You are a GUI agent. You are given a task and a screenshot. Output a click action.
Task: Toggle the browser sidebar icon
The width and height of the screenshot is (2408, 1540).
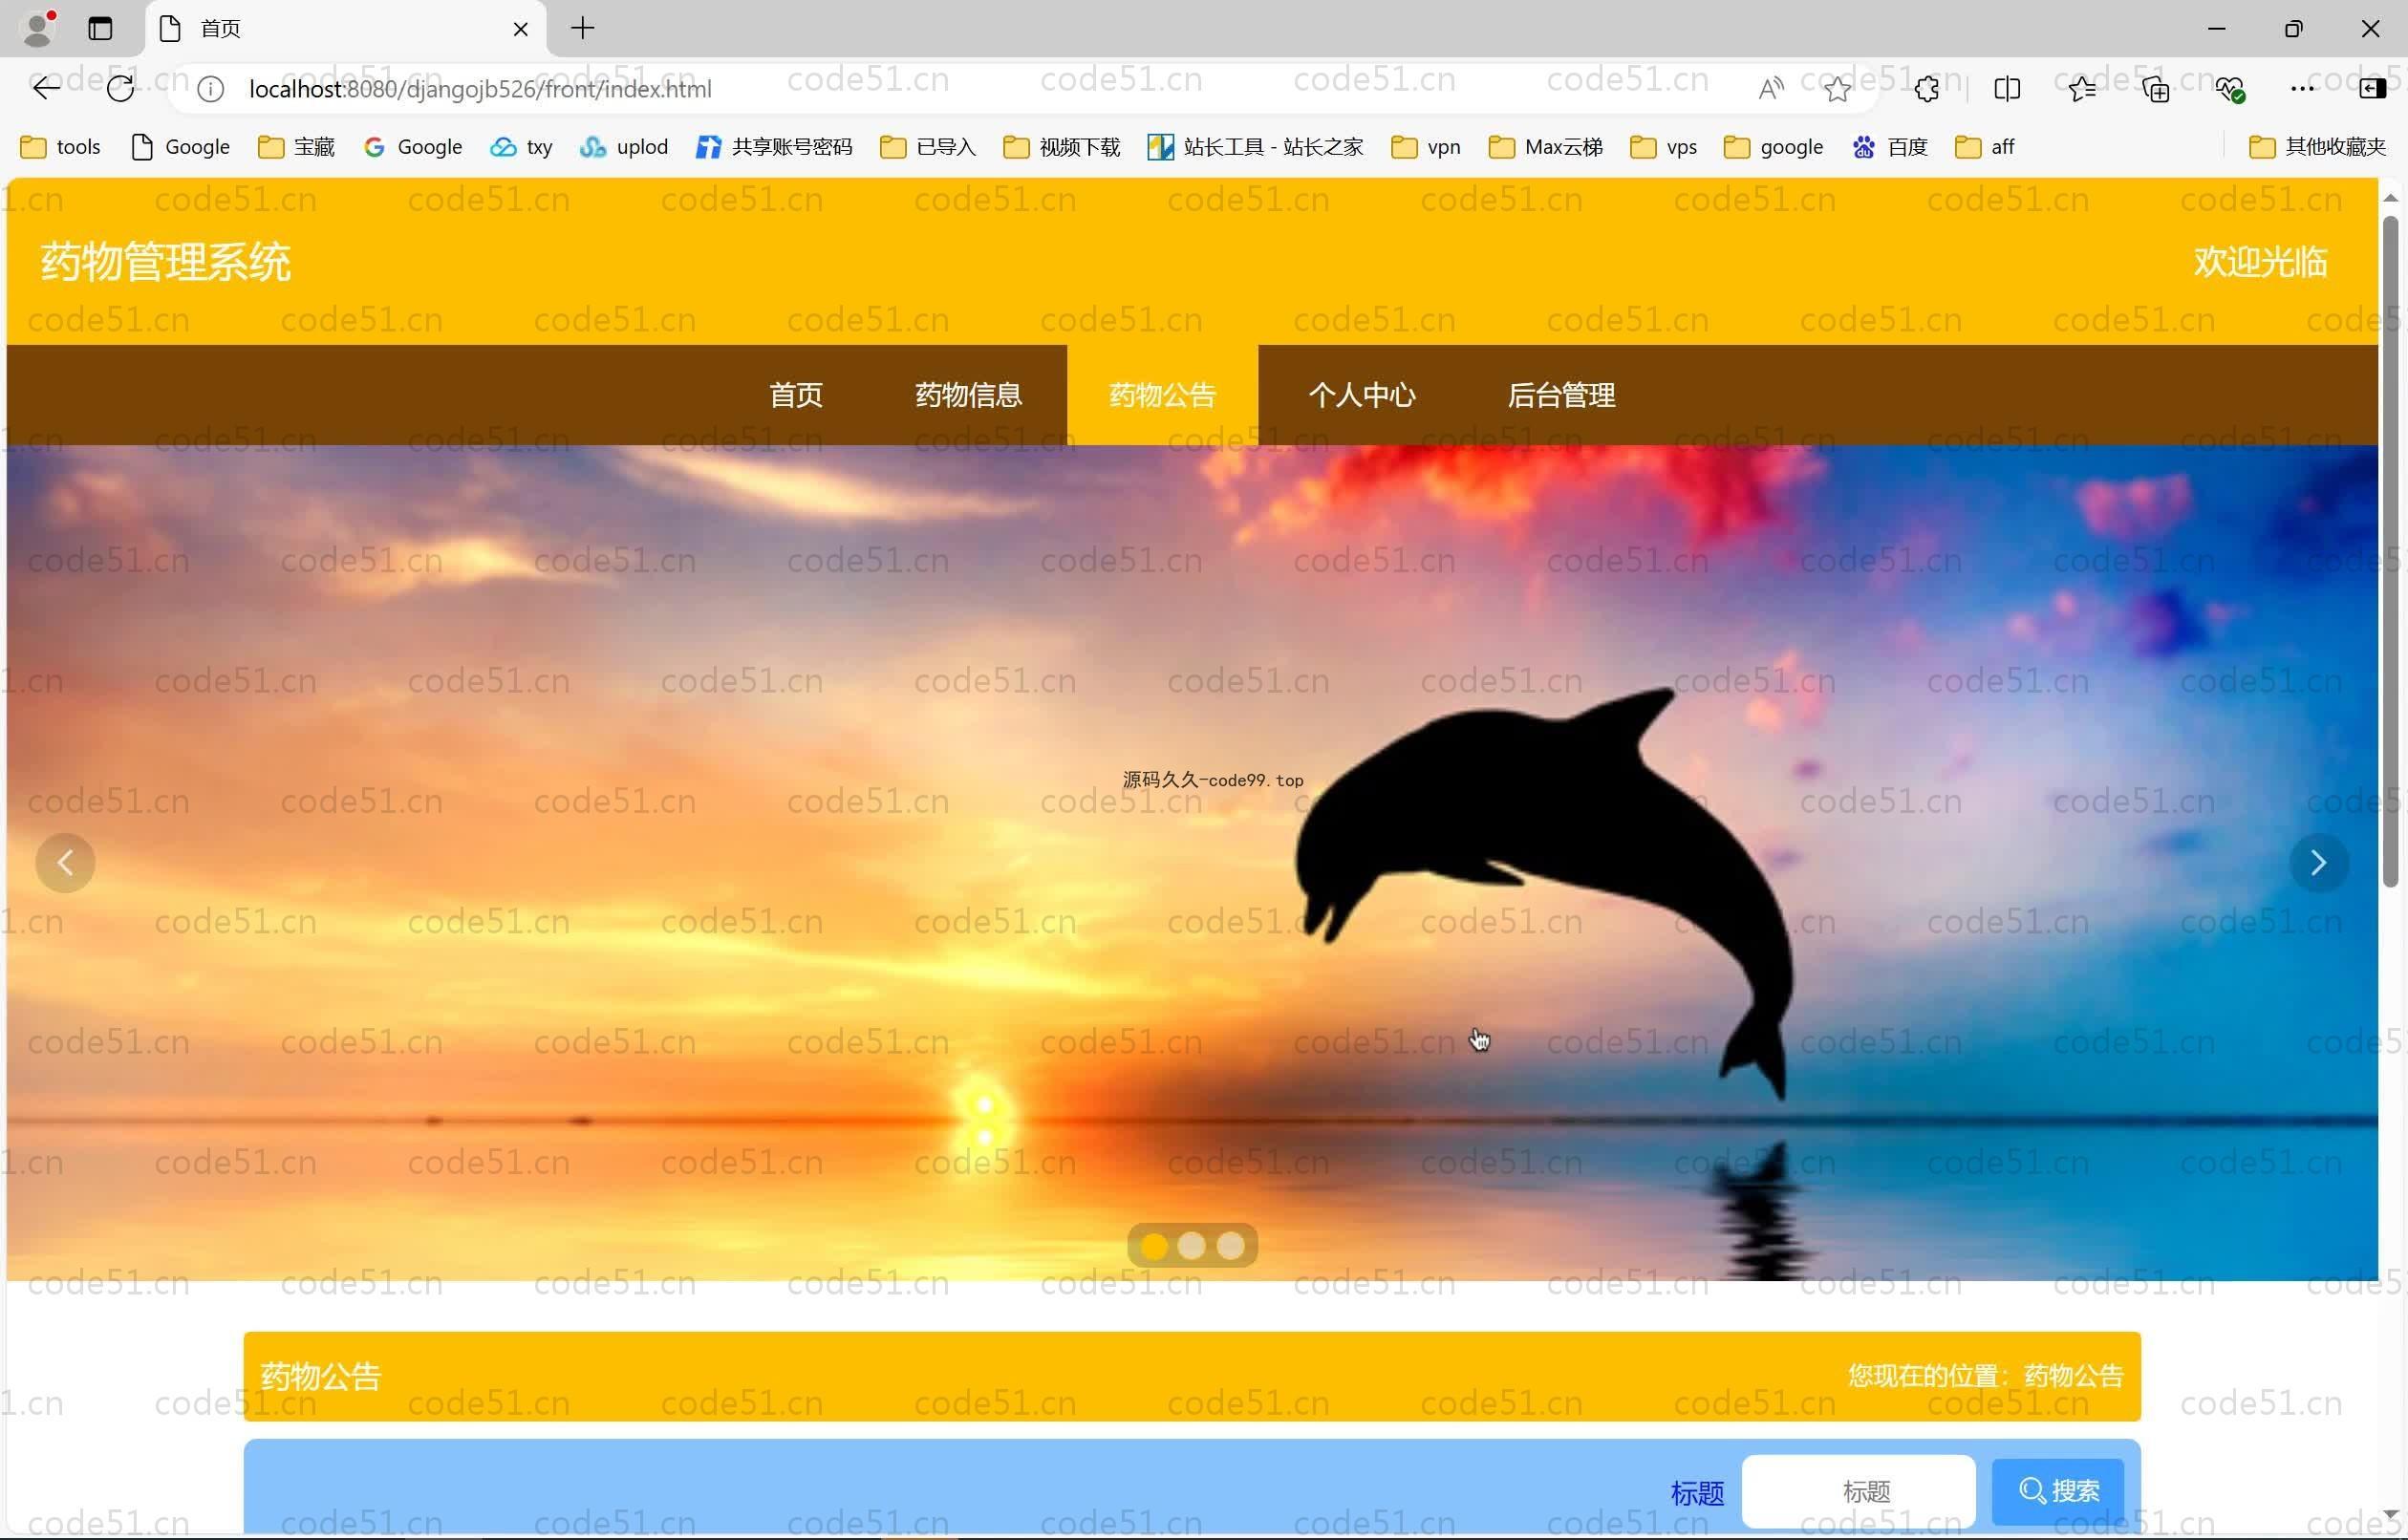pos(2372,89)
